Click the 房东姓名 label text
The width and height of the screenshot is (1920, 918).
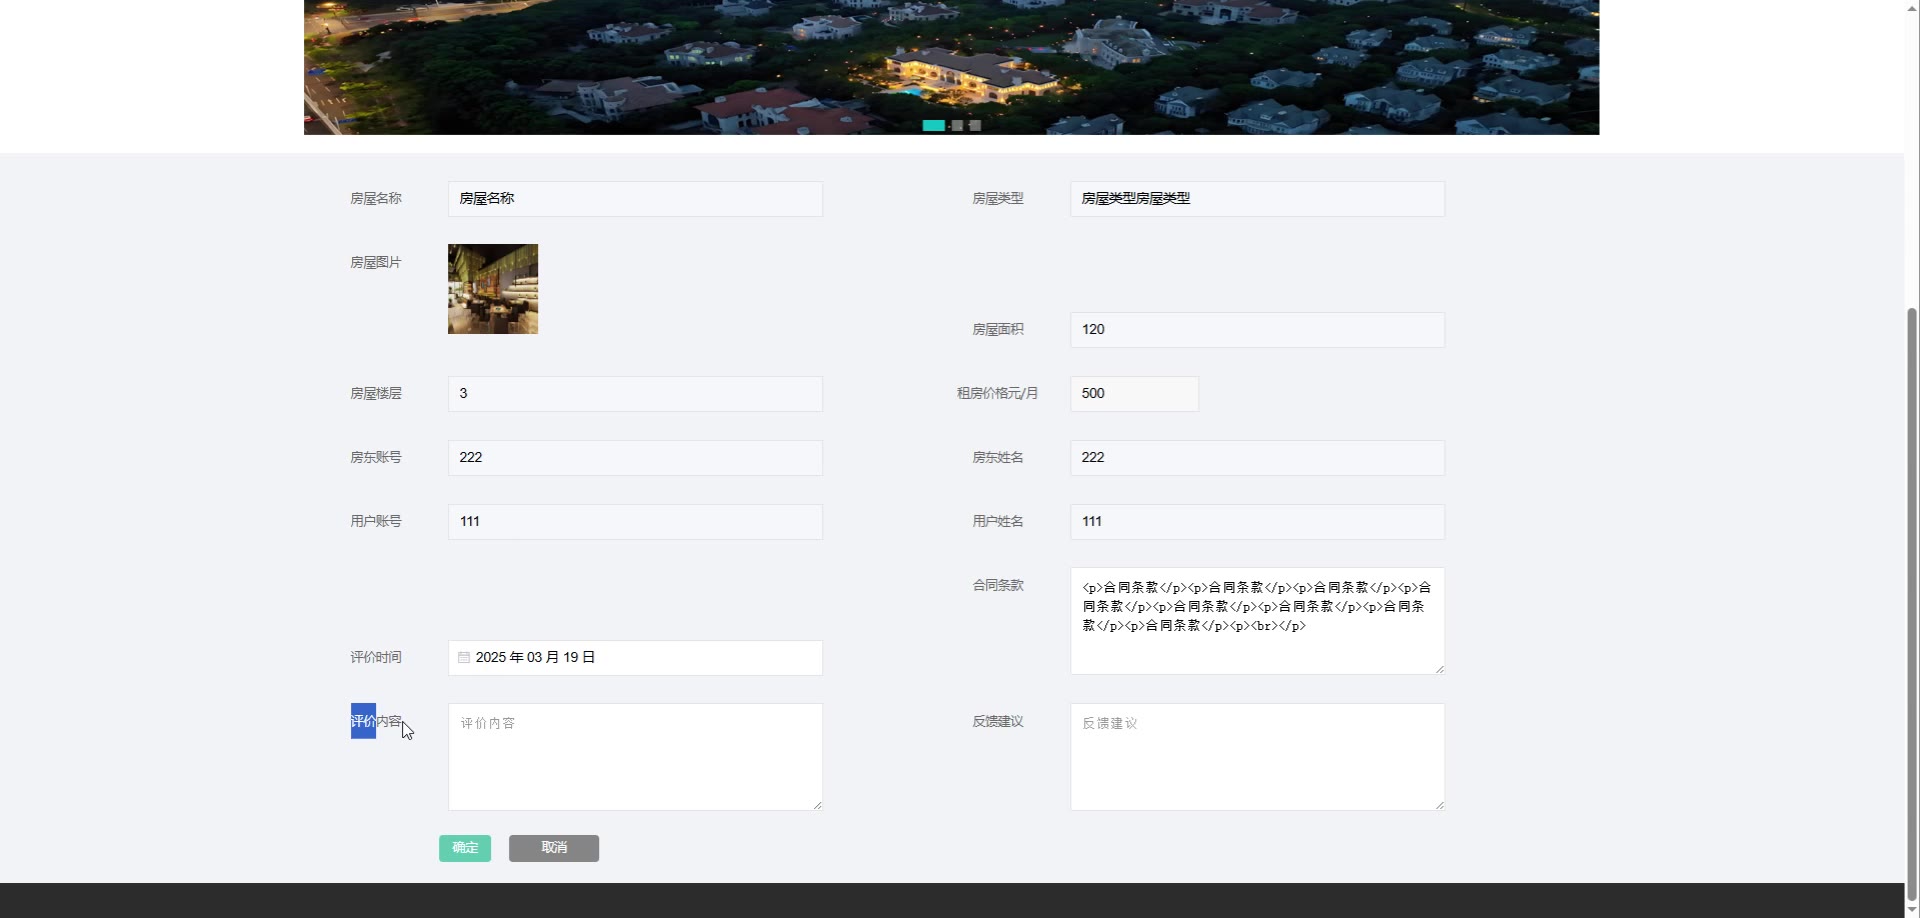[x=998, y=458]
